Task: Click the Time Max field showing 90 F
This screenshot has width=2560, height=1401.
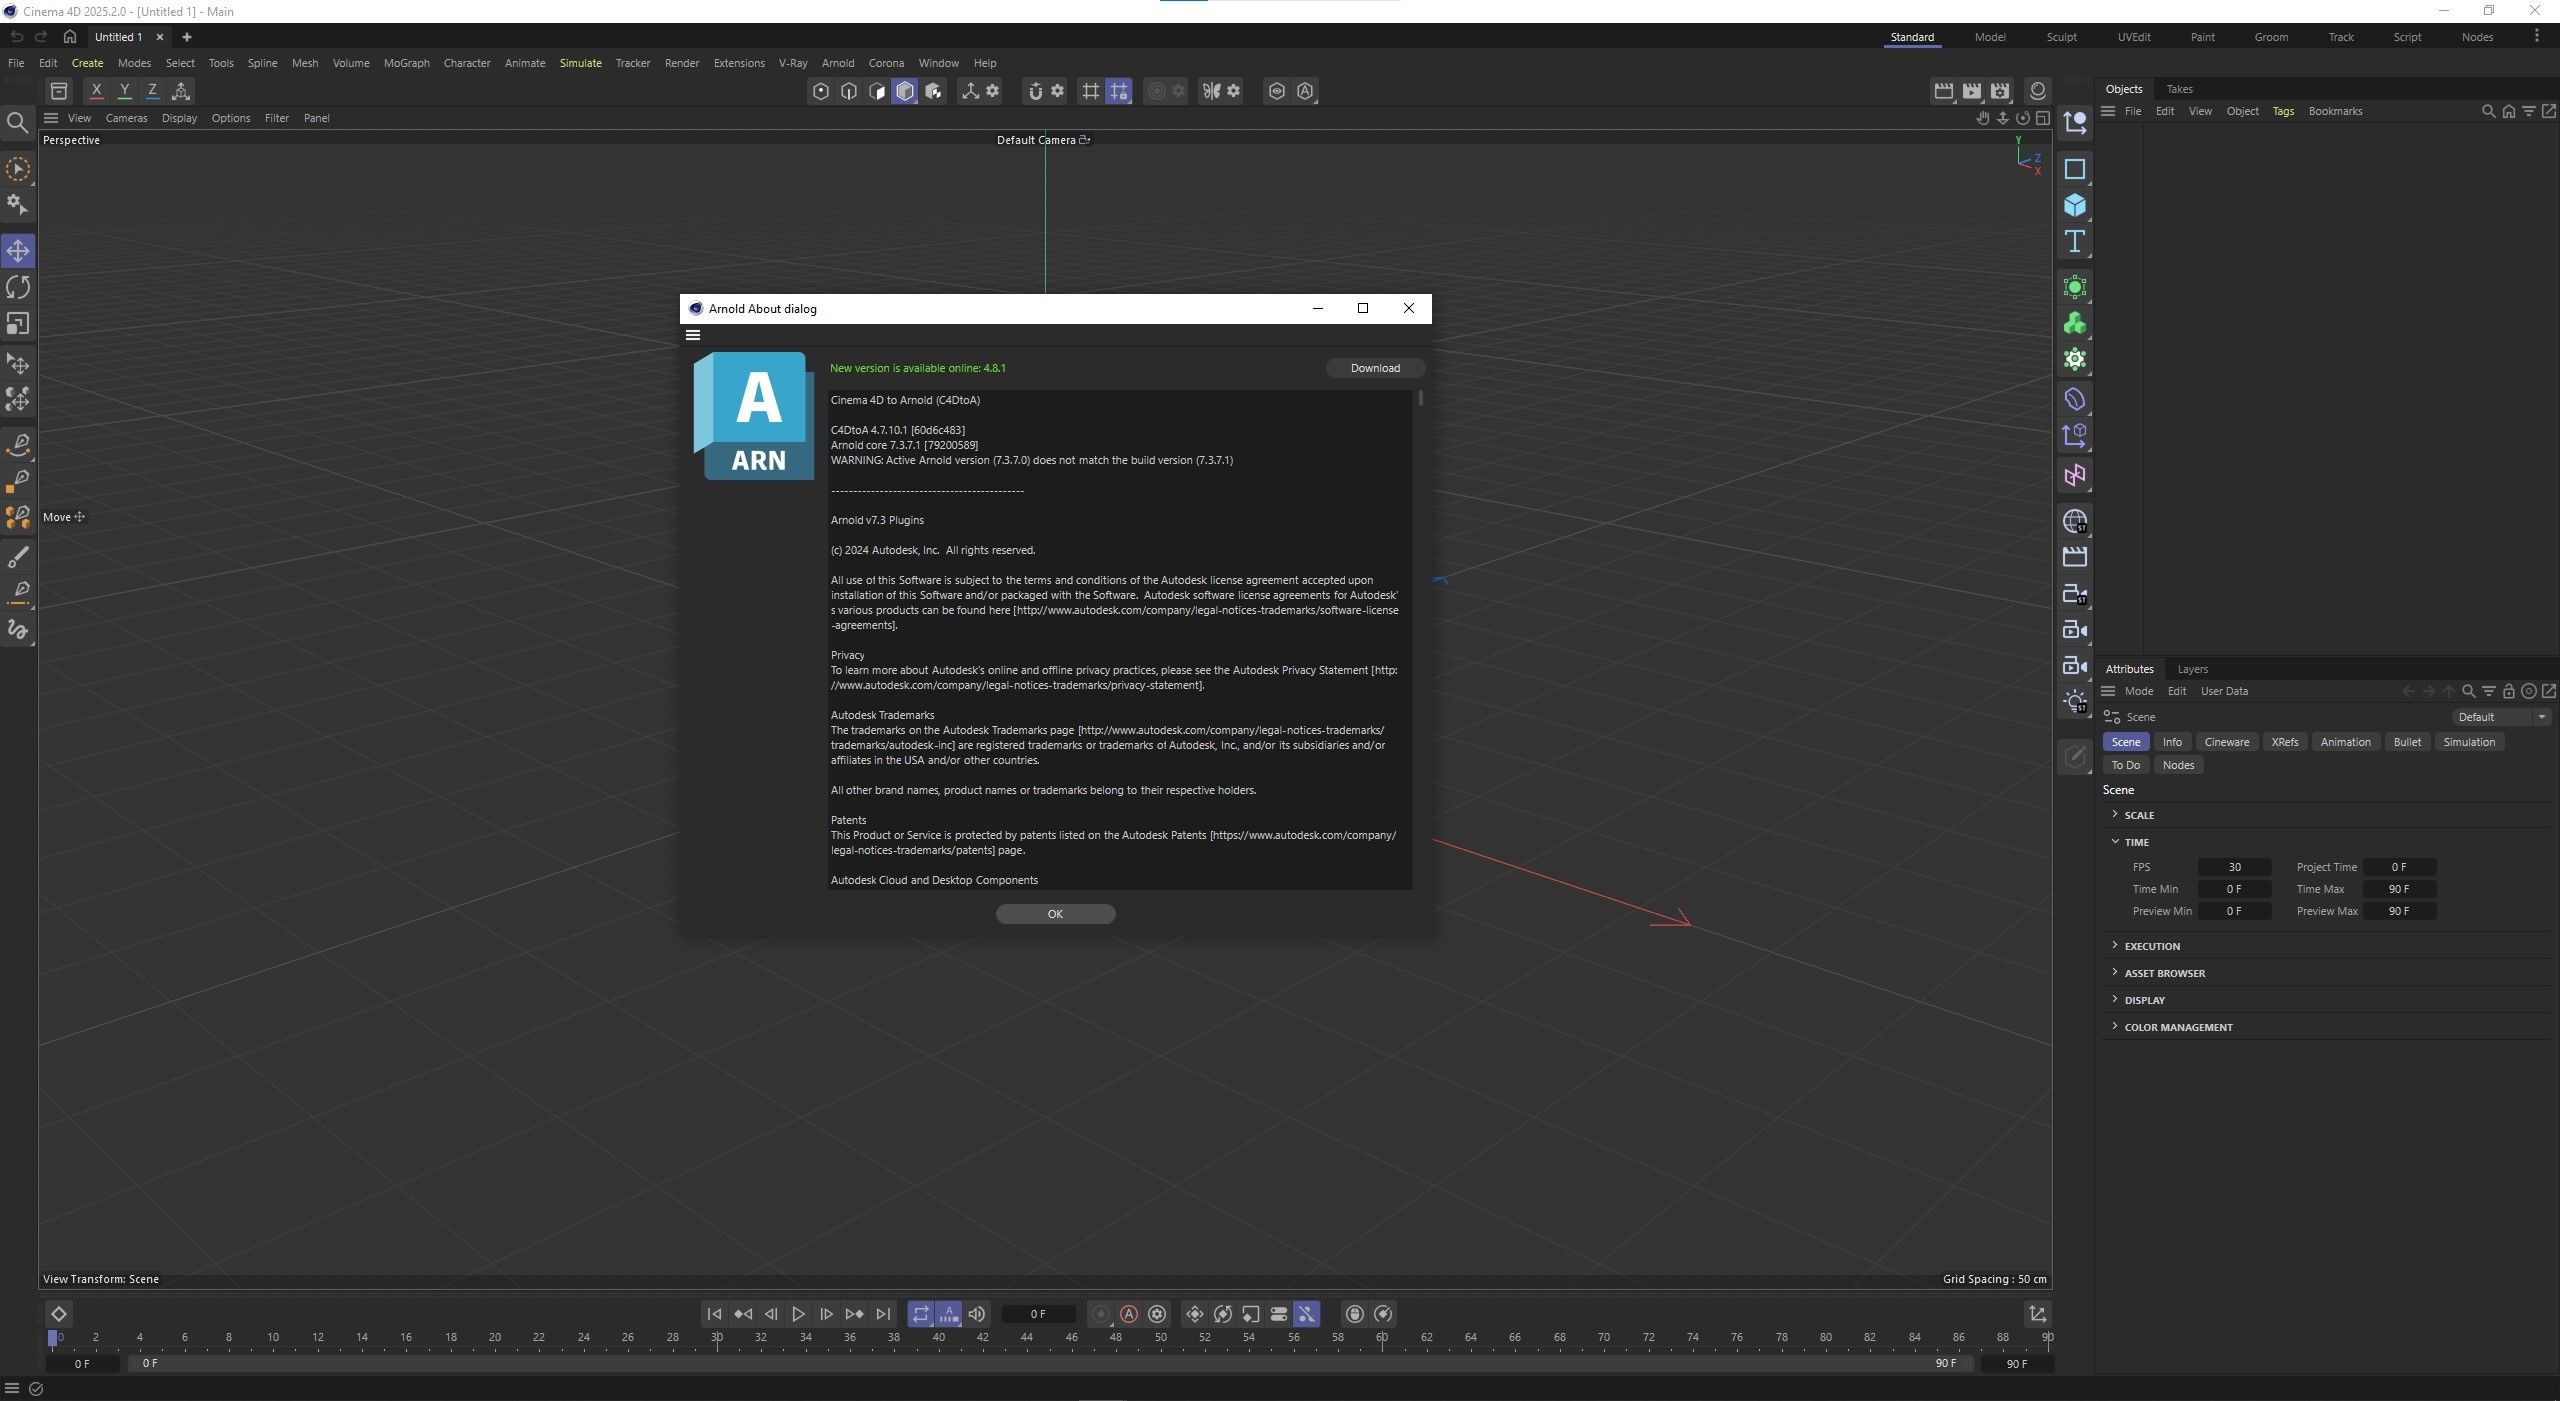Action: tap(2398, 889)
